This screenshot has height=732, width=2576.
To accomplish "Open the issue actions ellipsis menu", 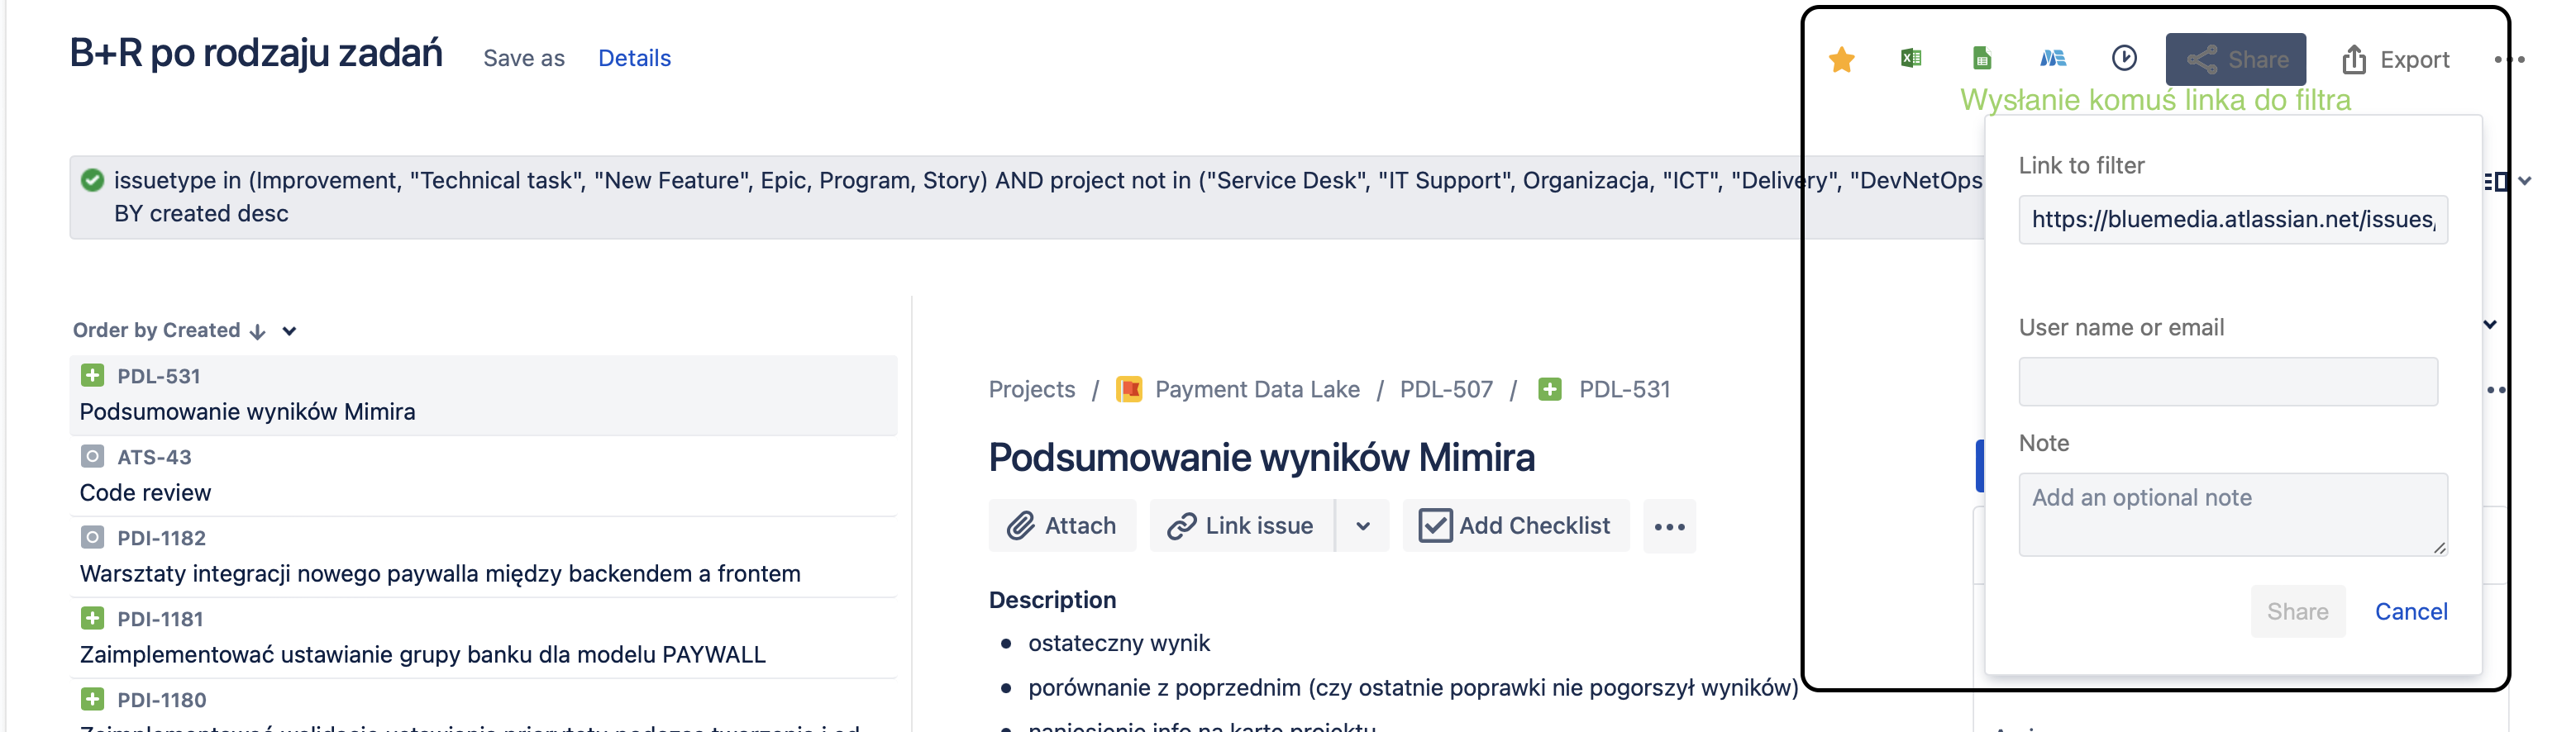I will 1669,527.
